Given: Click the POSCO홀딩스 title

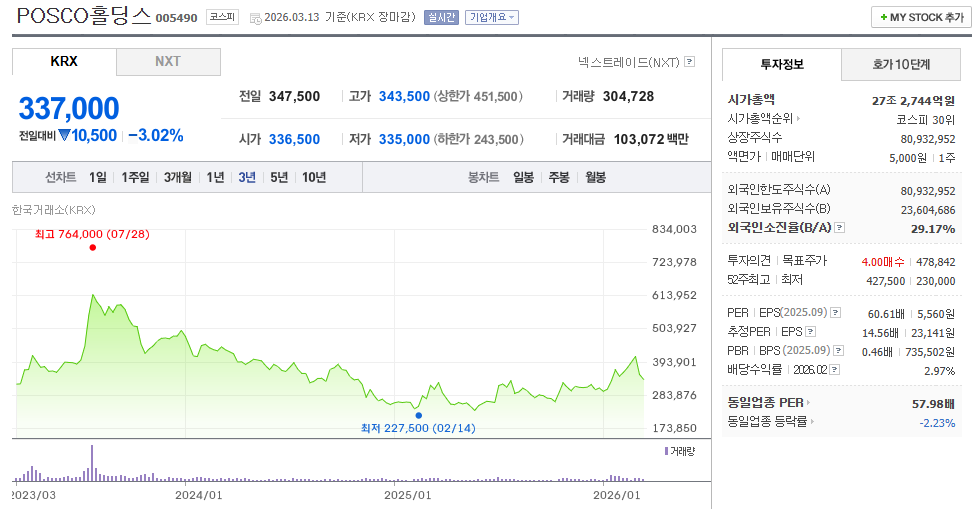Looking at the screenshot, I should pyautogui.click(x=84, y=16).
